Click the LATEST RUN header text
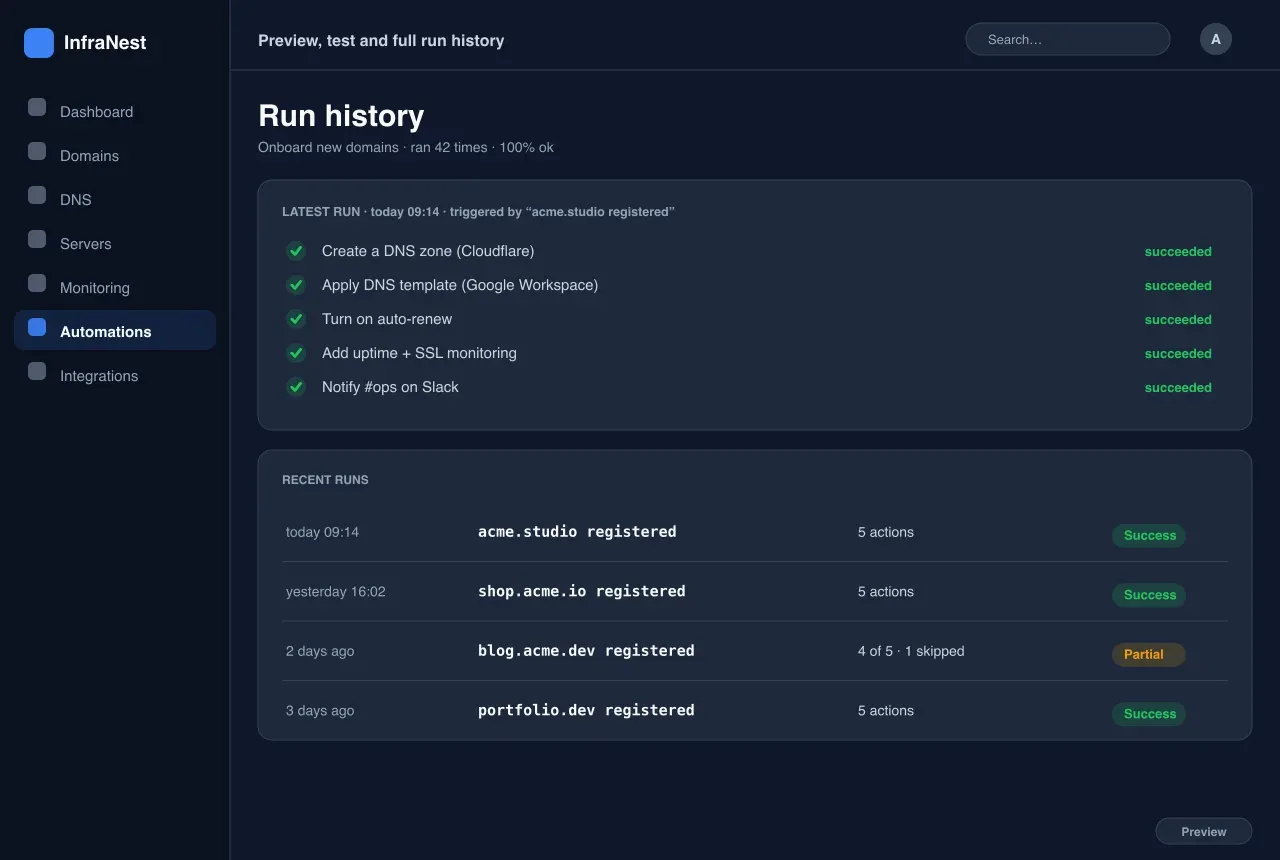Viewport: 1280px width, 860px height. pyautogui.click(x=478, y=212)
